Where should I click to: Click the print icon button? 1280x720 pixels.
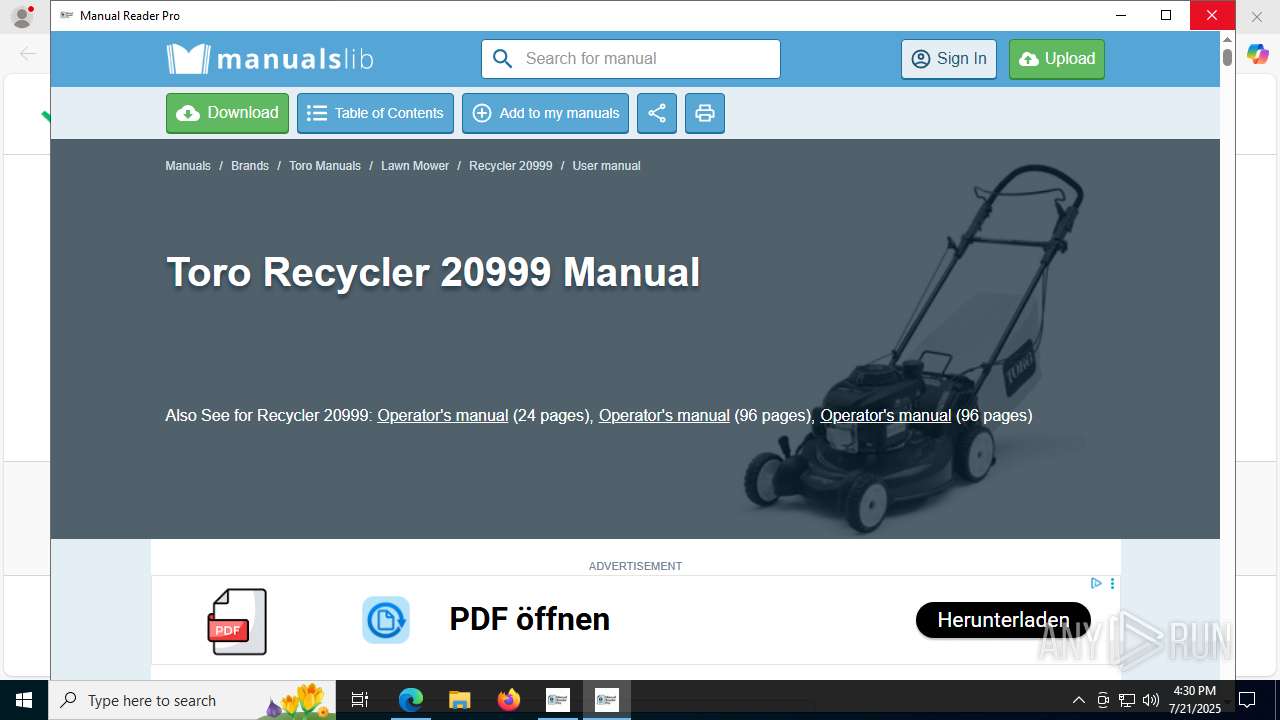tap(705, 113)
